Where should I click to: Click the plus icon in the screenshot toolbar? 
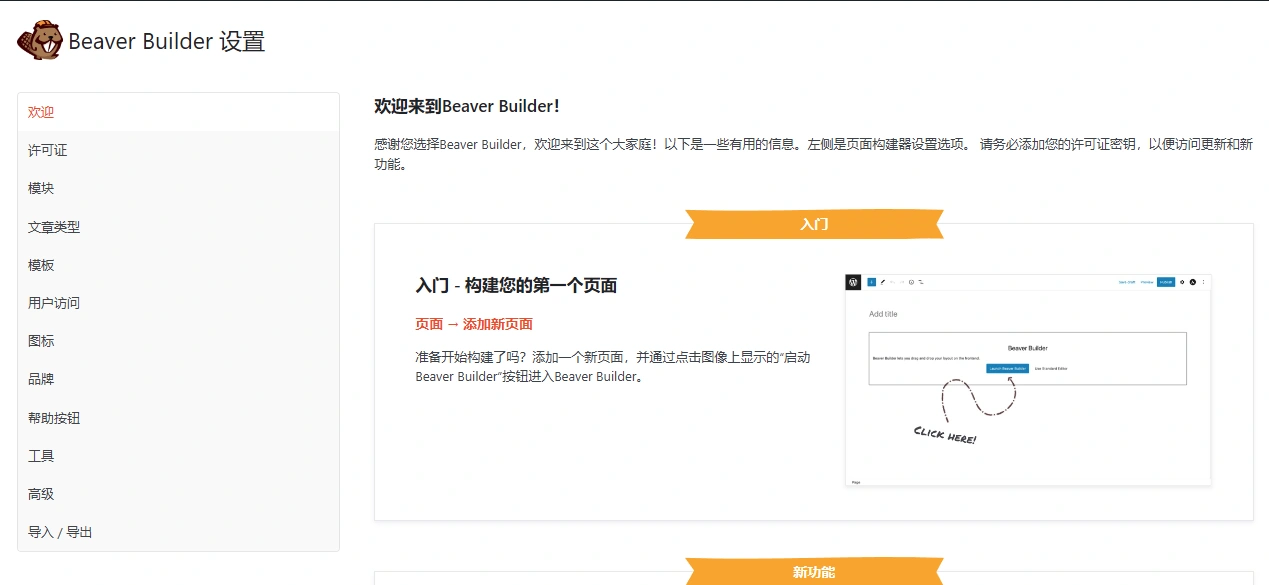[871, 282]
